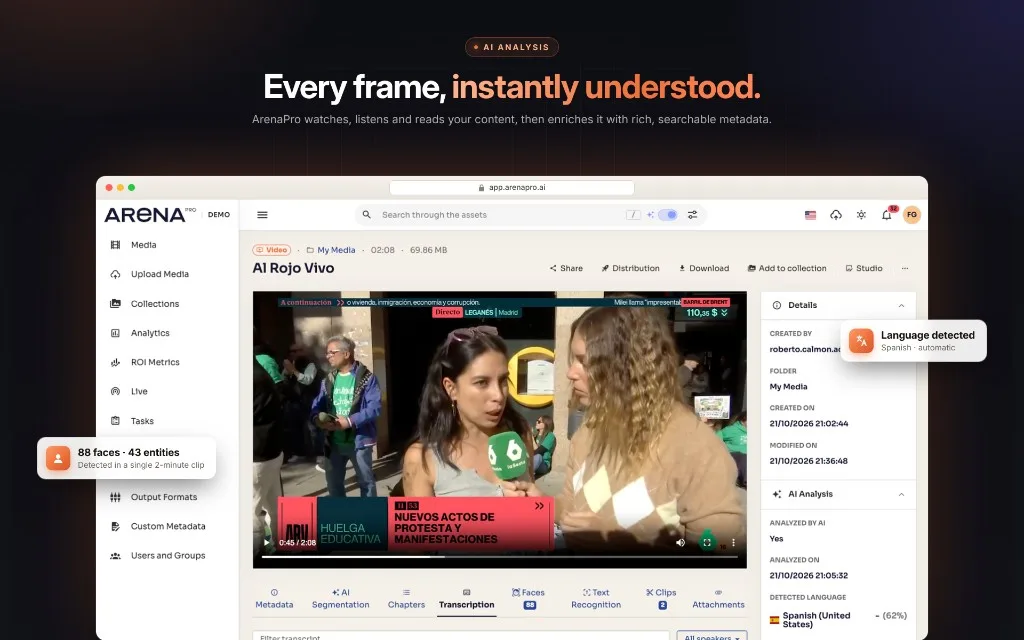Follow the My Media breadcrumb link
This screenshot has width=1024, height=640.
tap(336, 250)
